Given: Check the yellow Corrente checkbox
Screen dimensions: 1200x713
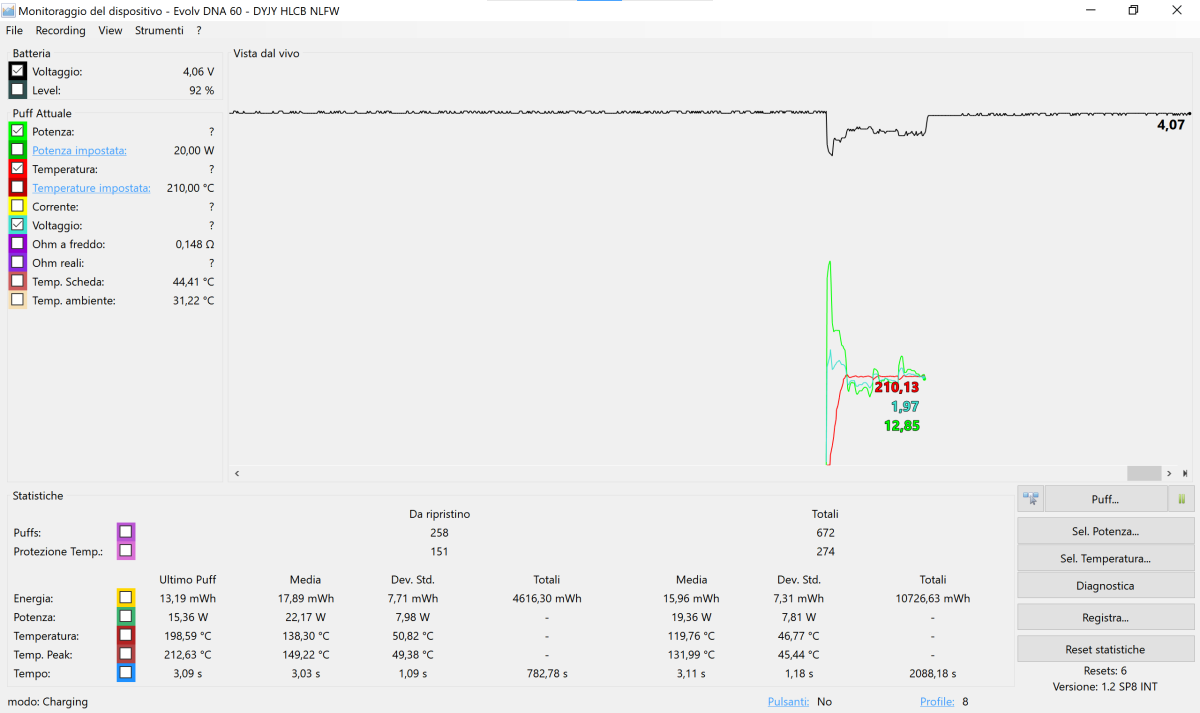Looking at the screenshot, I should 17,206.
